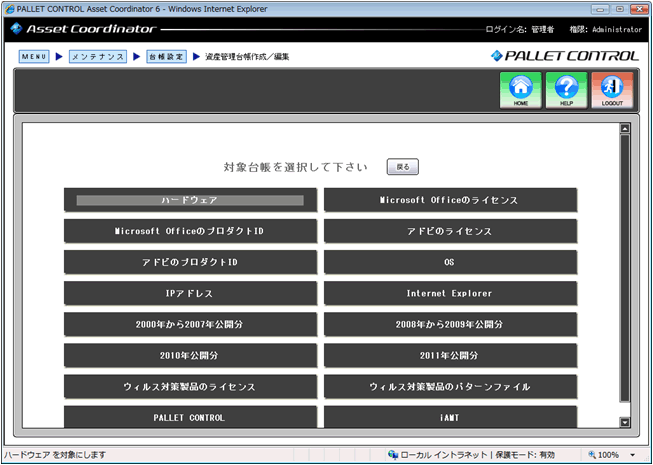Select Microsoft Officeのライセンス ledger

tap(451, 200)
